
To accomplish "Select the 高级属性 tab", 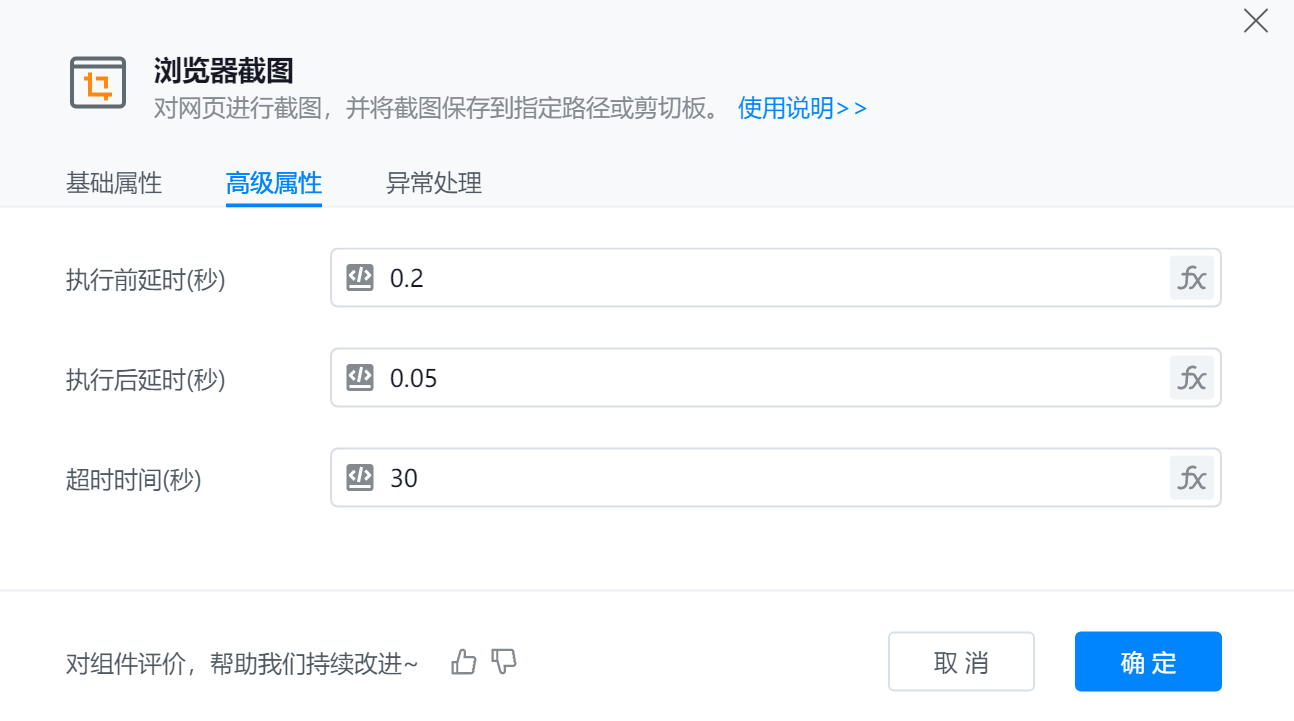I will tap(273, 183).
